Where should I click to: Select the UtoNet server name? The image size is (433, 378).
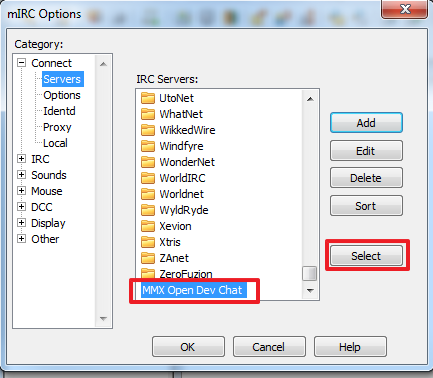(176, 98)
